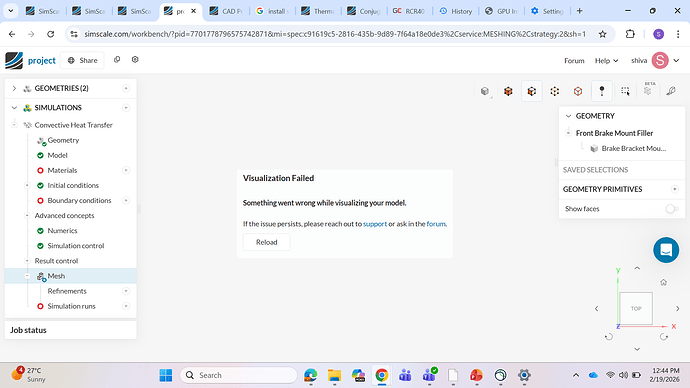This screenshot has height=388, width=690.
Task: Collapse the Mesh tree node
Action: click(27, 276)
